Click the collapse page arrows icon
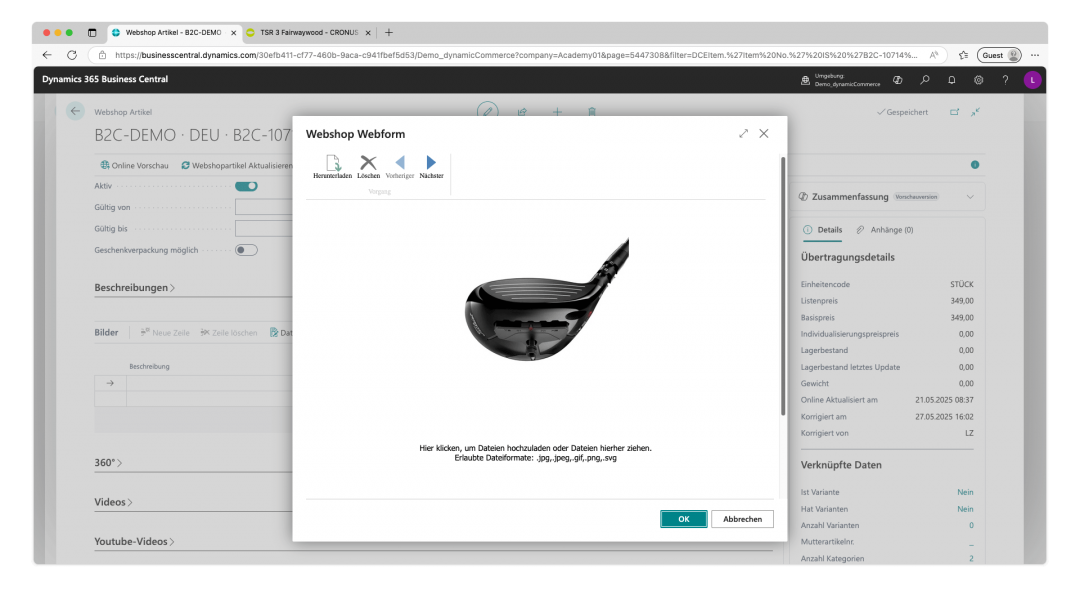 (x=975, y=112)
